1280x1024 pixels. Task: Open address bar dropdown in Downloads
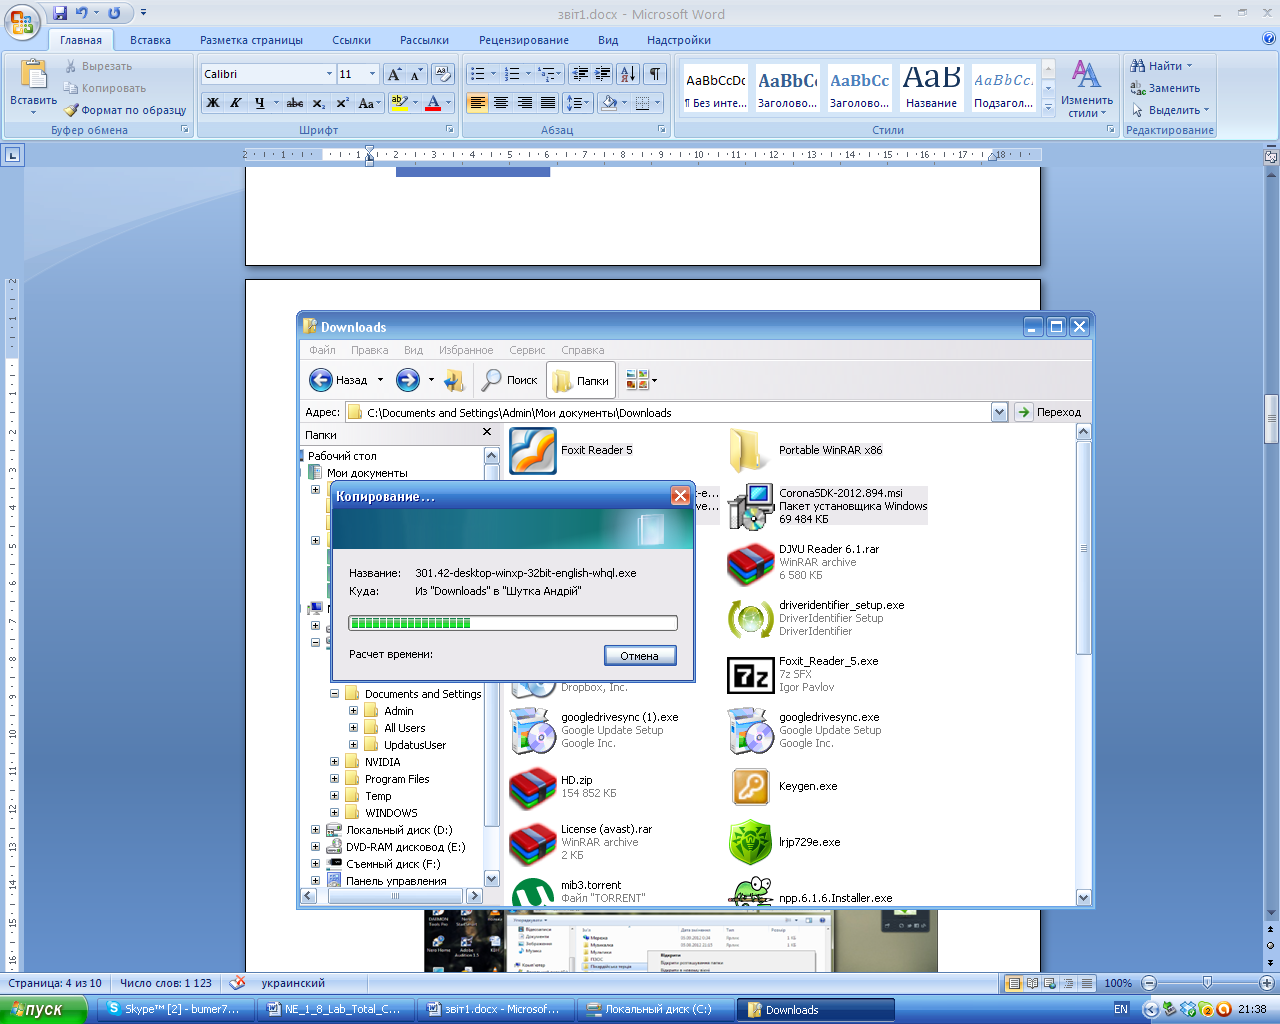coord(999,412)
